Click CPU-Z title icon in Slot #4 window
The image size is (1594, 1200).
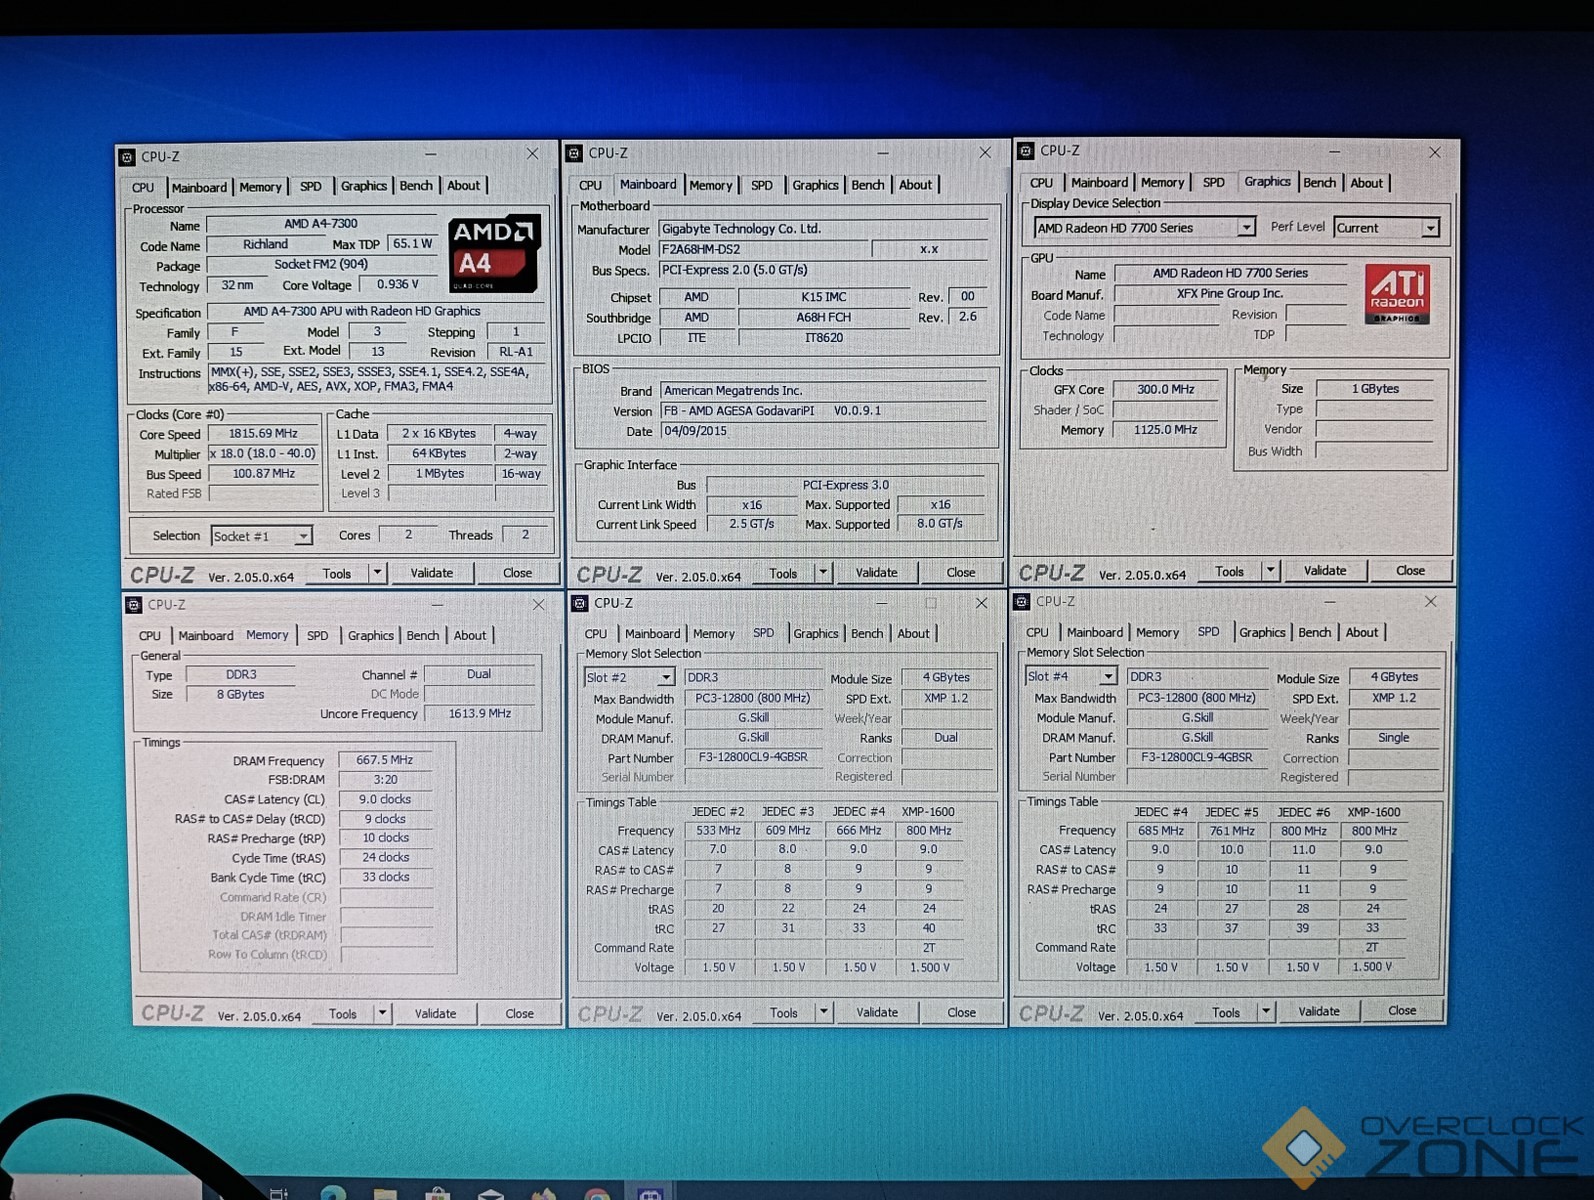[x=1021, y=602]
